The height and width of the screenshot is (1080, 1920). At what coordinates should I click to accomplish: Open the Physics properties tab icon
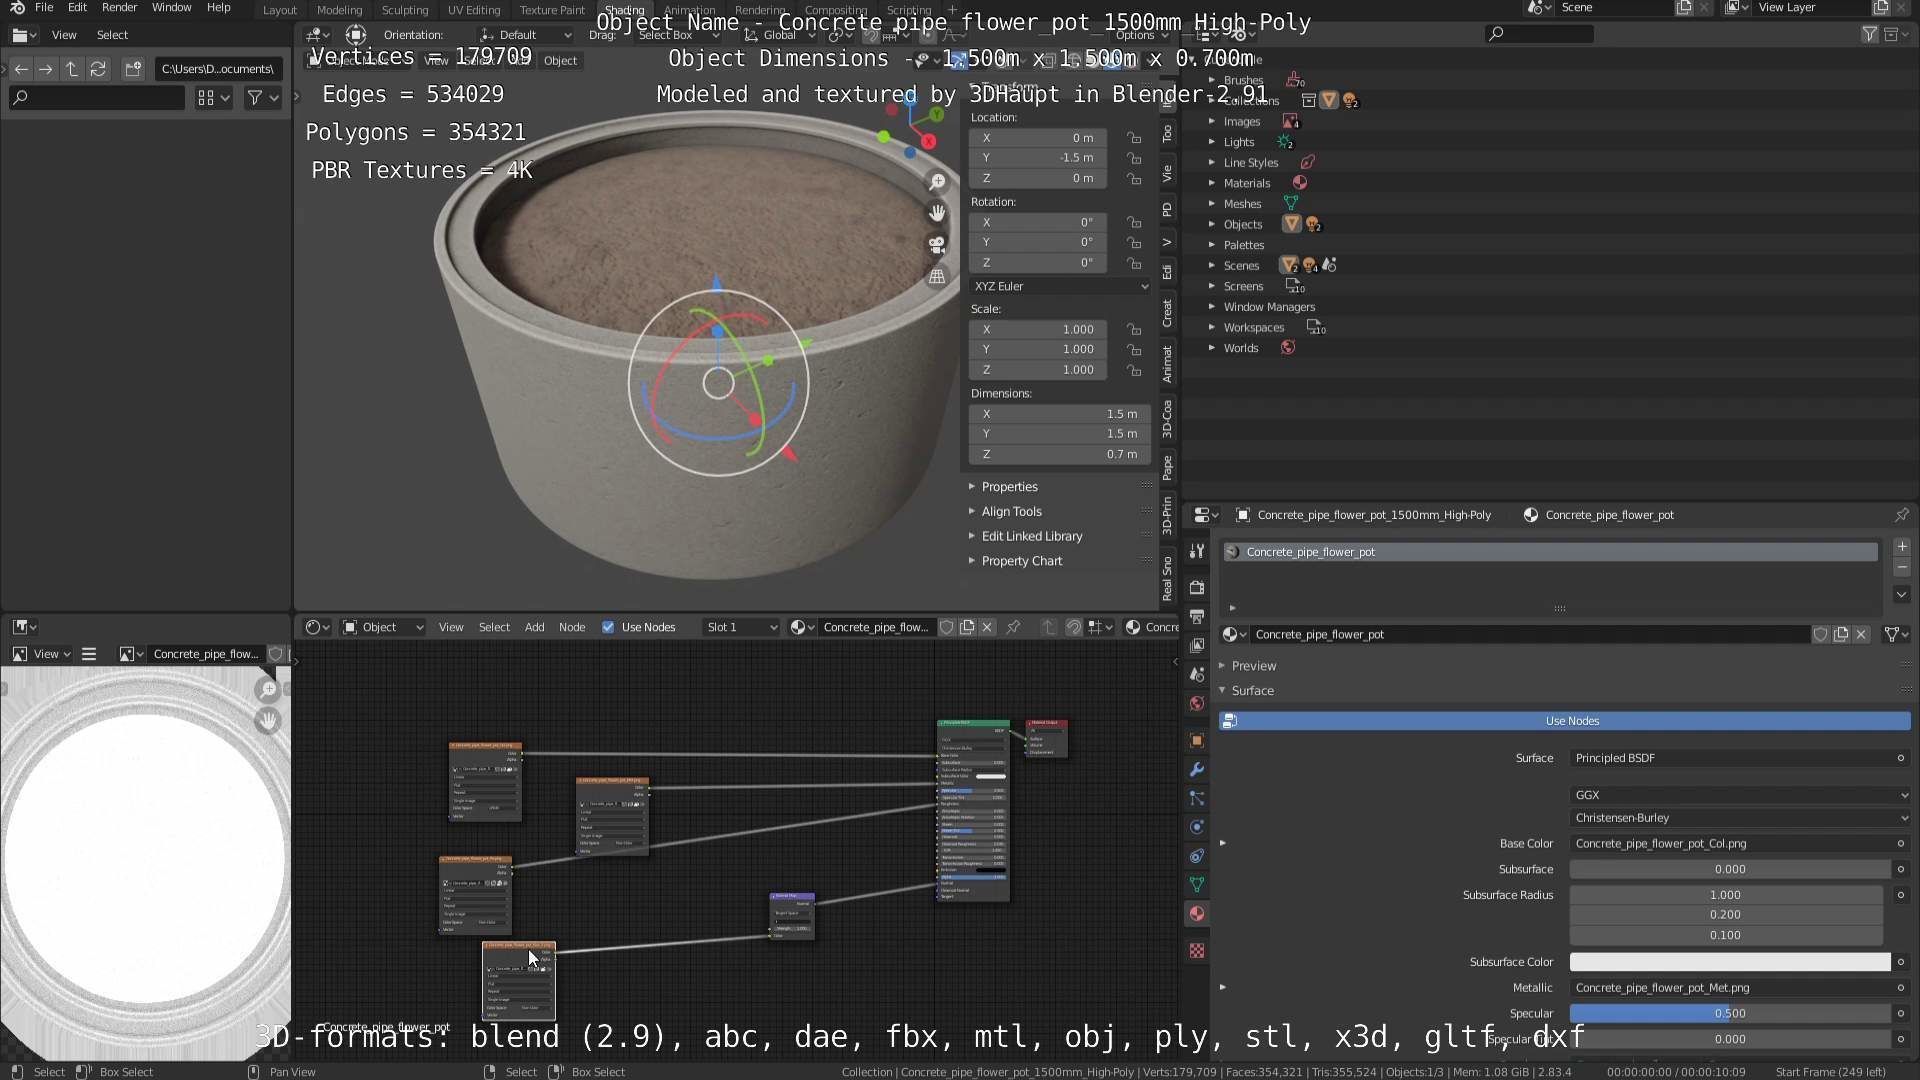coord(1196,827)
